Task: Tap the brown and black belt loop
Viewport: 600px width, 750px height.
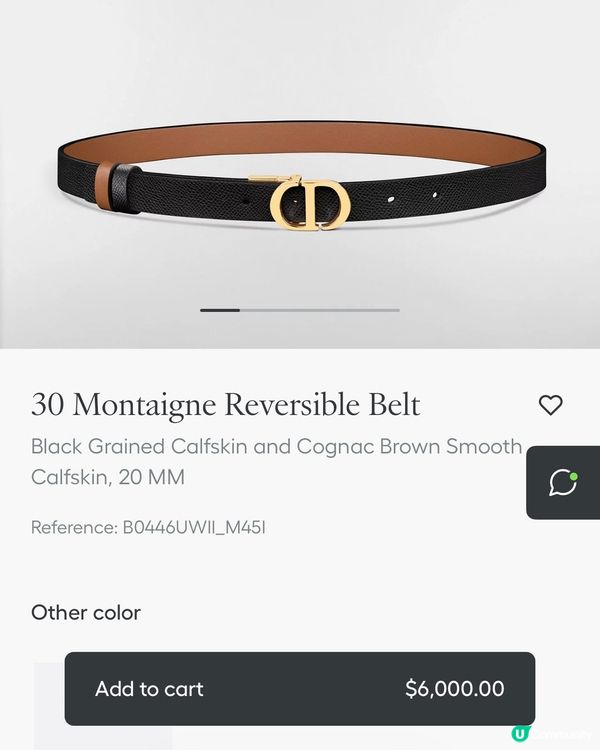Action: [119, 187]
